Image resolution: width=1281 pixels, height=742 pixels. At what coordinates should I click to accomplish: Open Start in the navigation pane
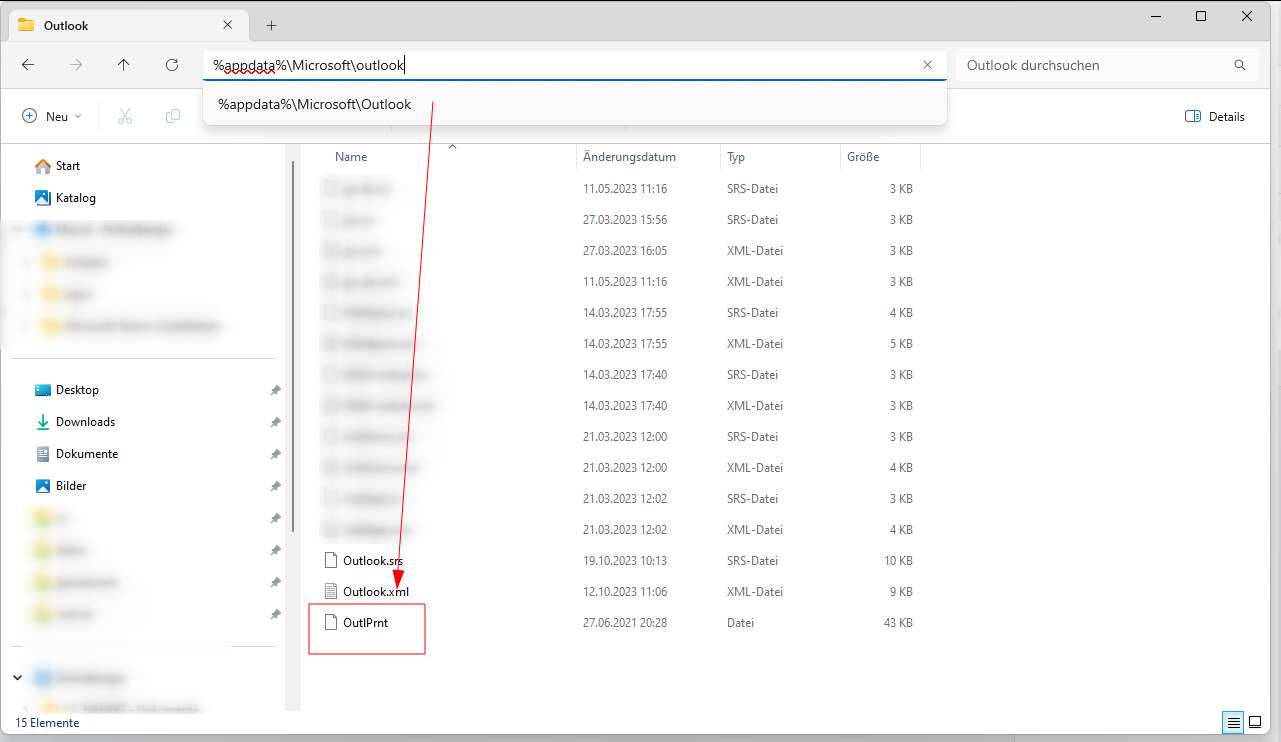click(x=57, y=166)
